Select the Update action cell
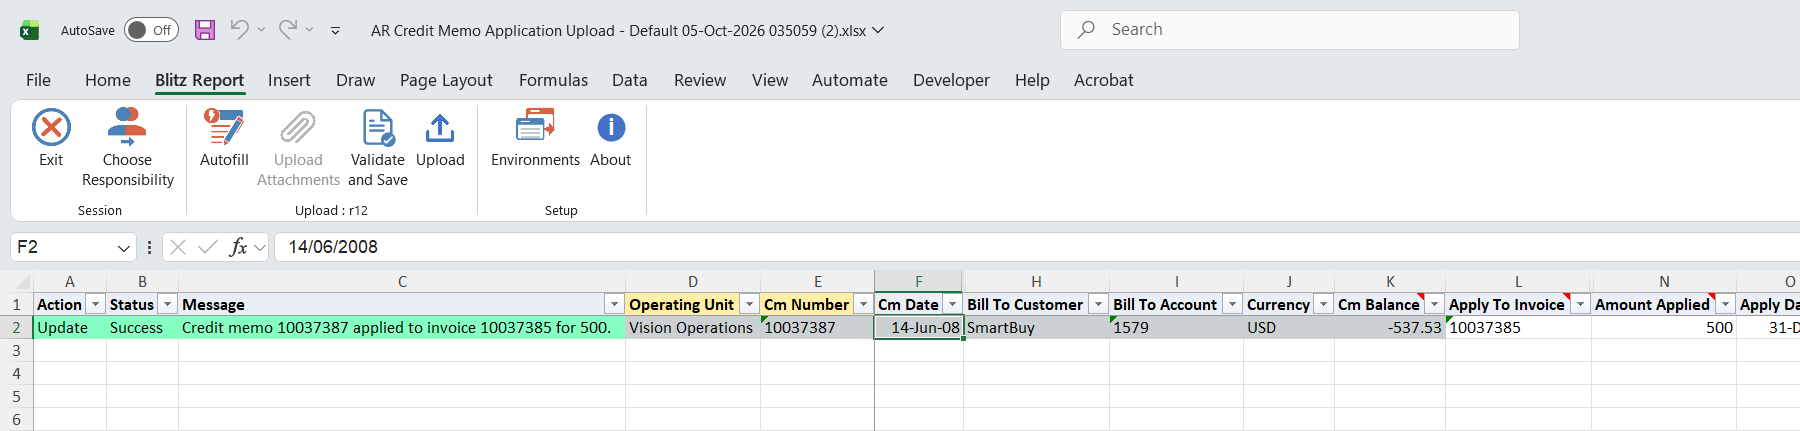 pyautogui.click(x=70, y=327)
